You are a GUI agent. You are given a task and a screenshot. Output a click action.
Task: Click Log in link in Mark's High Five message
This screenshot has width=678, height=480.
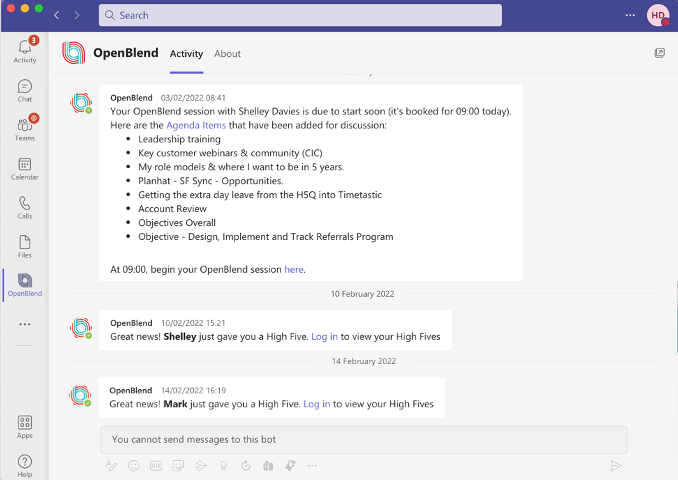(317, 404)
